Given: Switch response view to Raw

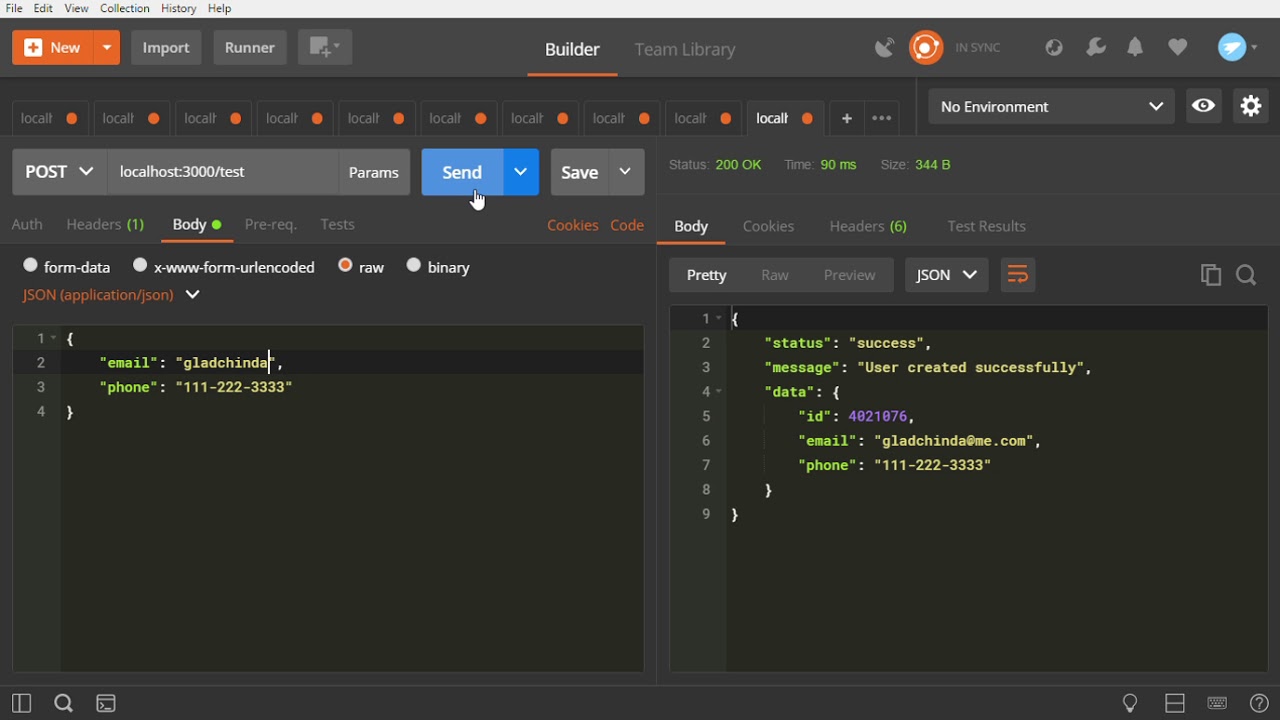Looking at the screenshot, I should pyautogui.click(x=775, y=275).
